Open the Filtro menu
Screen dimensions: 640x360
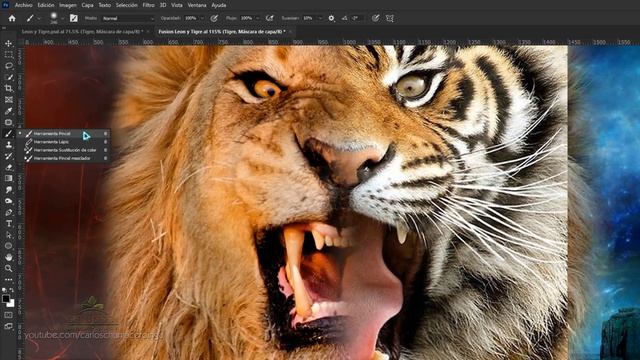coord(149,5)
